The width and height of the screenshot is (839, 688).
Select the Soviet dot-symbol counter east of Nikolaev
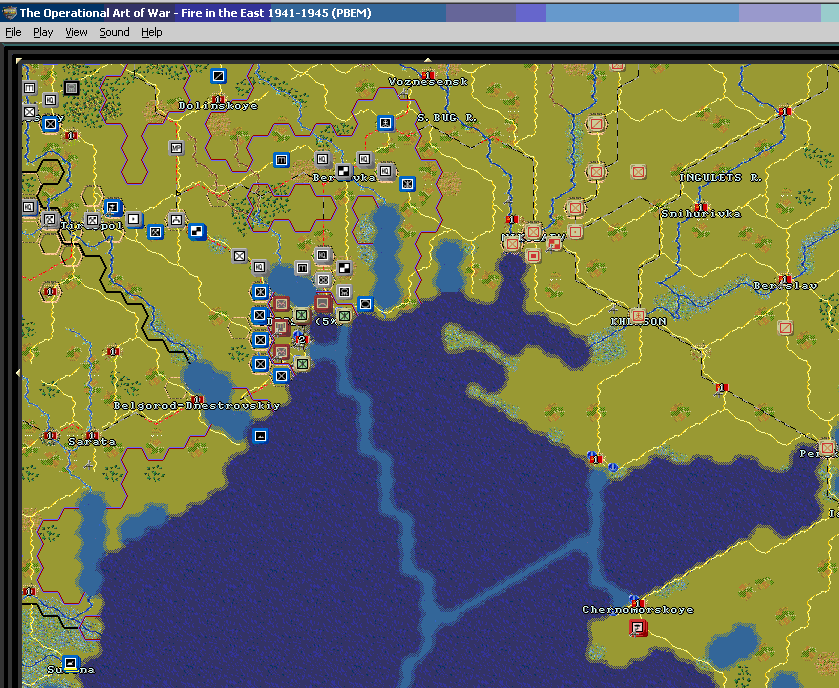pos(575,232)
